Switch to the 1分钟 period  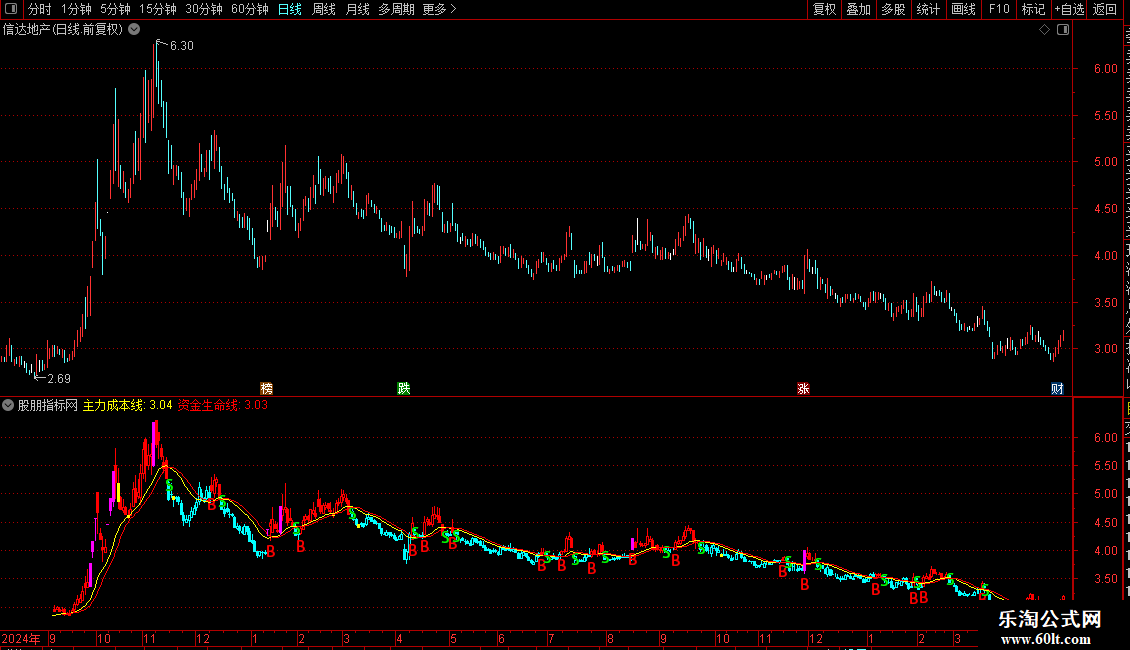click(x=76, y=9)
